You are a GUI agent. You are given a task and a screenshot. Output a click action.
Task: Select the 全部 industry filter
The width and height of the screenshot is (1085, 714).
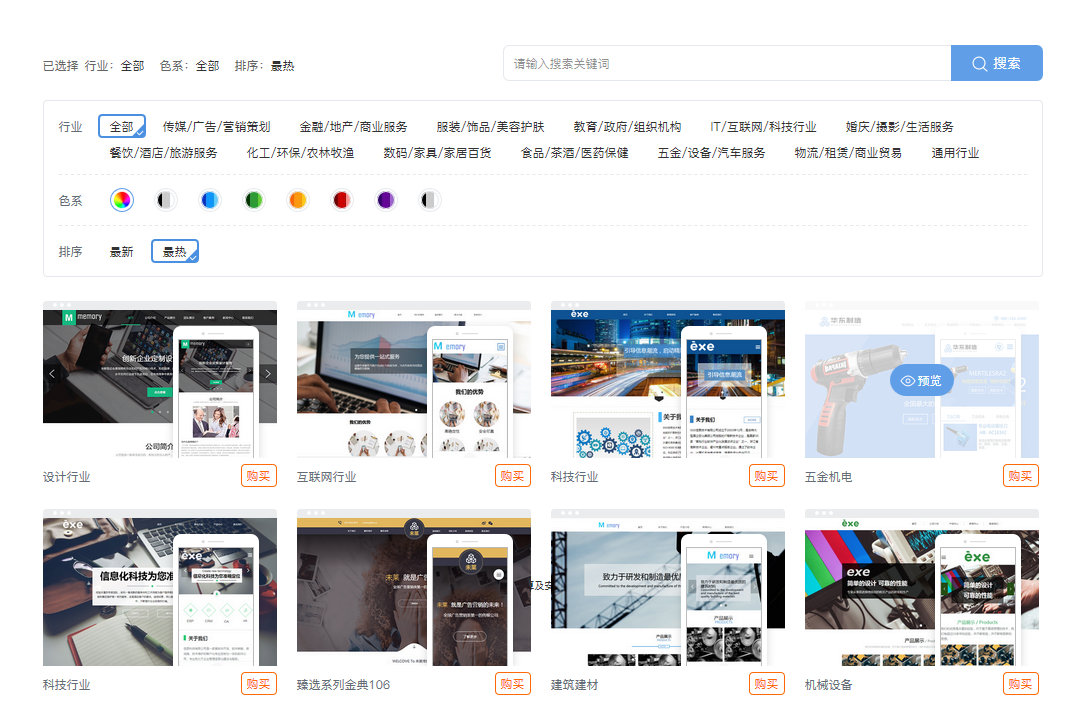pyautogui.click(x=121, y=127)
